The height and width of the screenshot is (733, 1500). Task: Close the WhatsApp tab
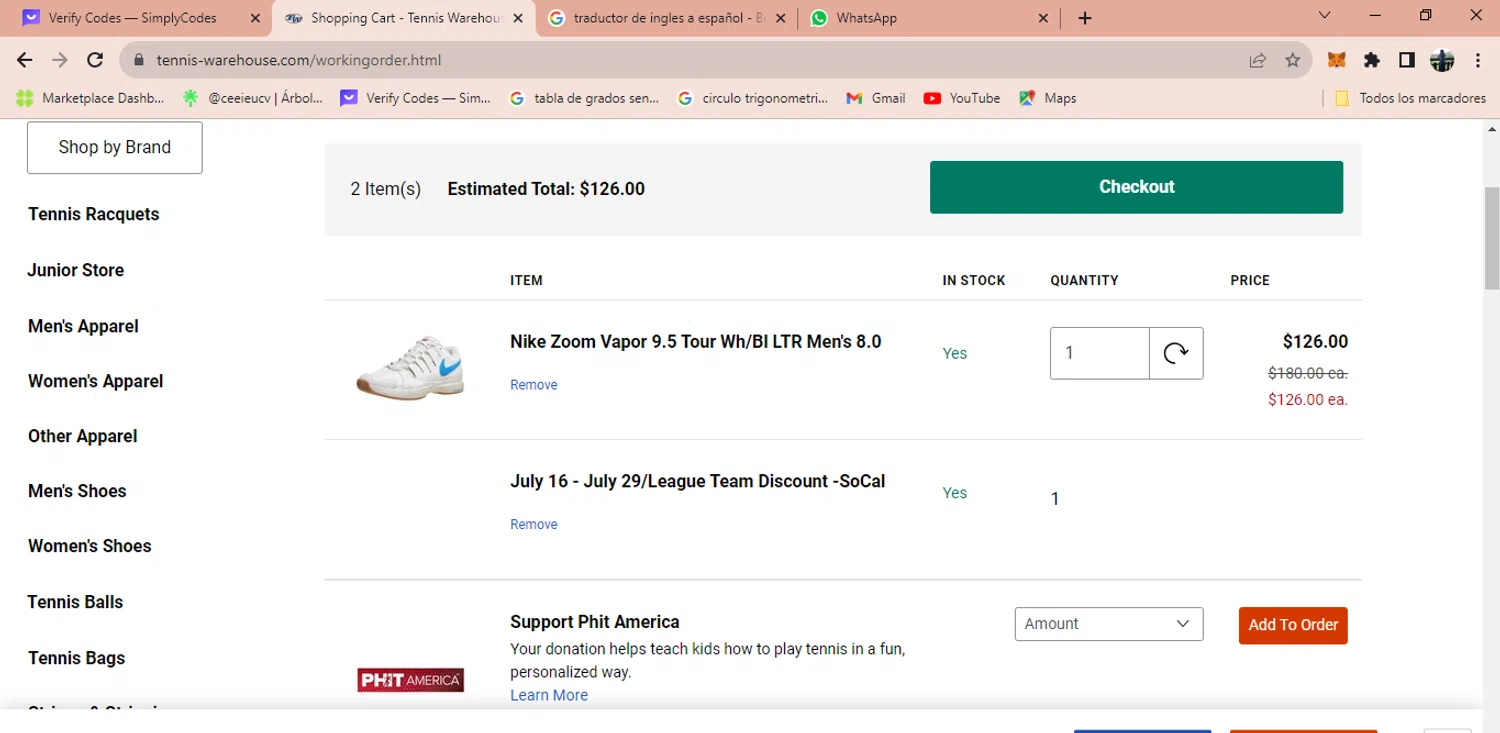pos(1044,18)
